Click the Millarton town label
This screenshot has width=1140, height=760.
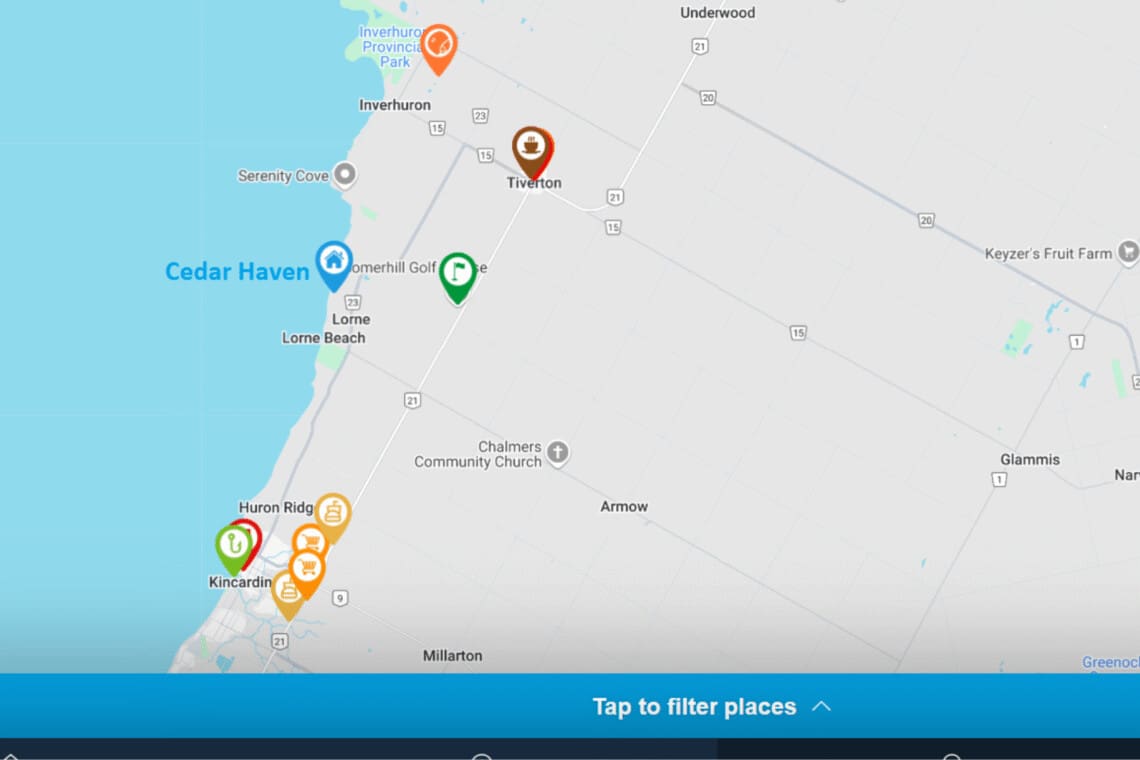(452, 656)
